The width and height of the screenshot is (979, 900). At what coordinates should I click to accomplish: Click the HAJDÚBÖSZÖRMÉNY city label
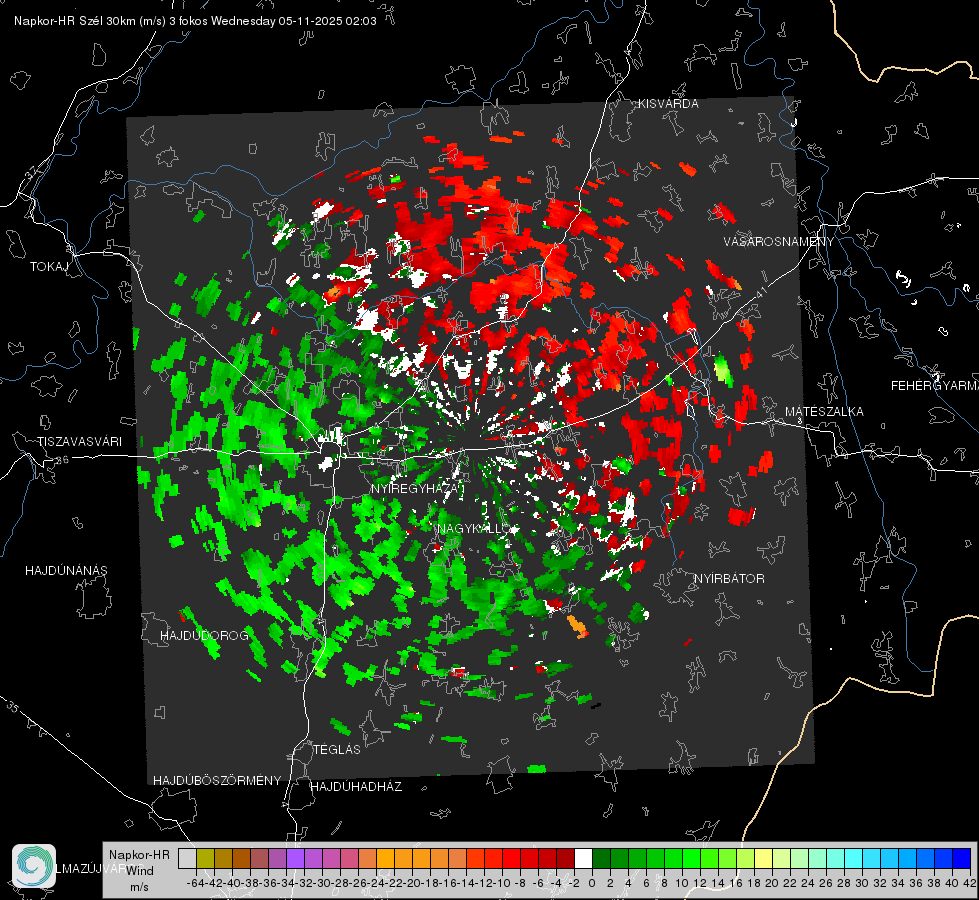pyautogui.click(x=217, y=781)
